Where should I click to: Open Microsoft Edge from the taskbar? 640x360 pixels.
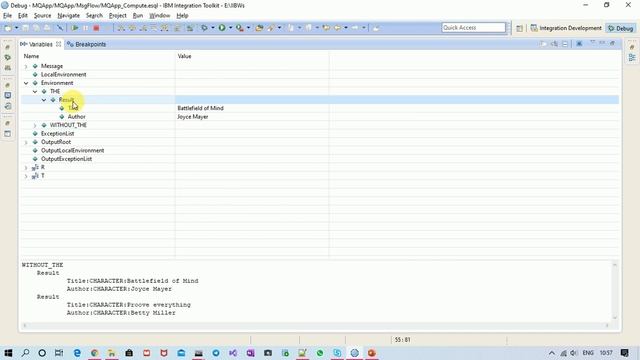tap(77, 353)
